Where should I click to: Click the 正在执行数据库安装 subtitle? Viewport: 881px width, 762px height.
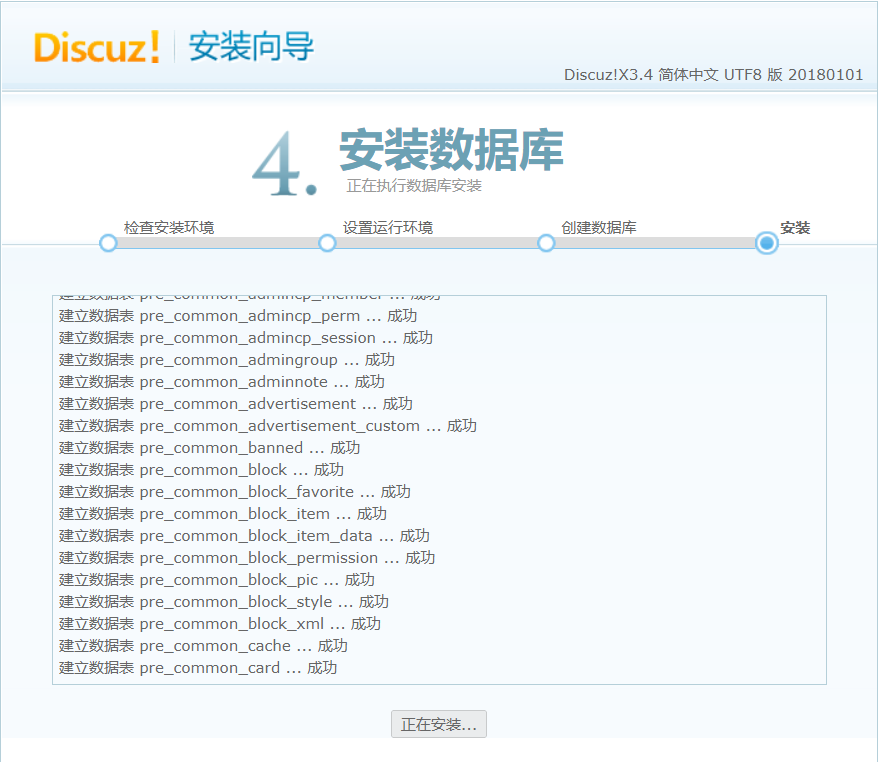coord(414,186)
